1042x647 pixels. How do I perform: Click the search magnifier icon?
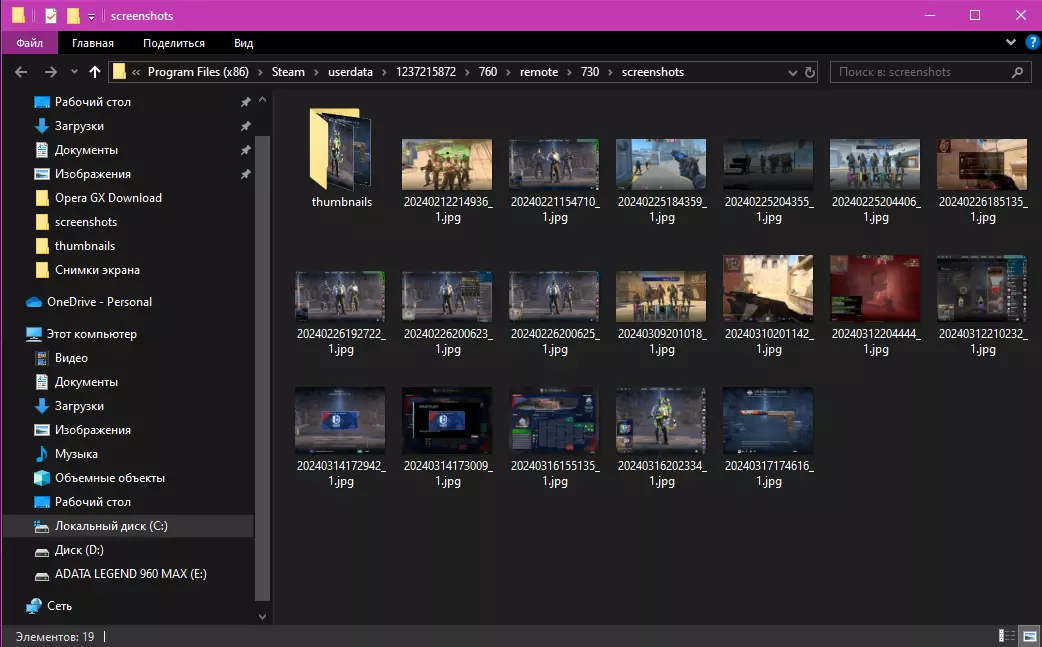pyautogui.click(x=1017, y=72)
